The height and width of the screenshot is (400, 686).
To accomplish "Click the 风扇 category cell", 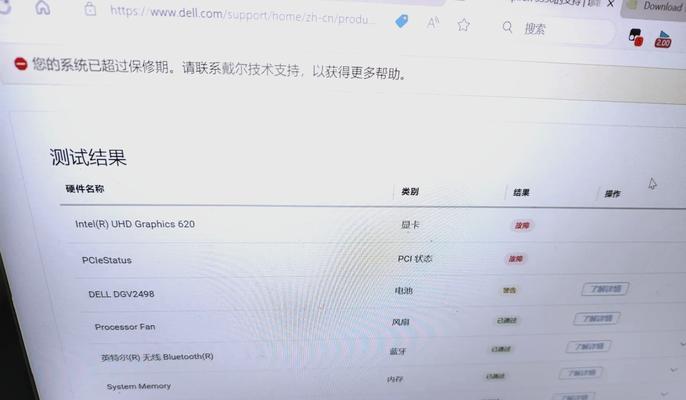I will pyautogui.click(x=400, y=323).
